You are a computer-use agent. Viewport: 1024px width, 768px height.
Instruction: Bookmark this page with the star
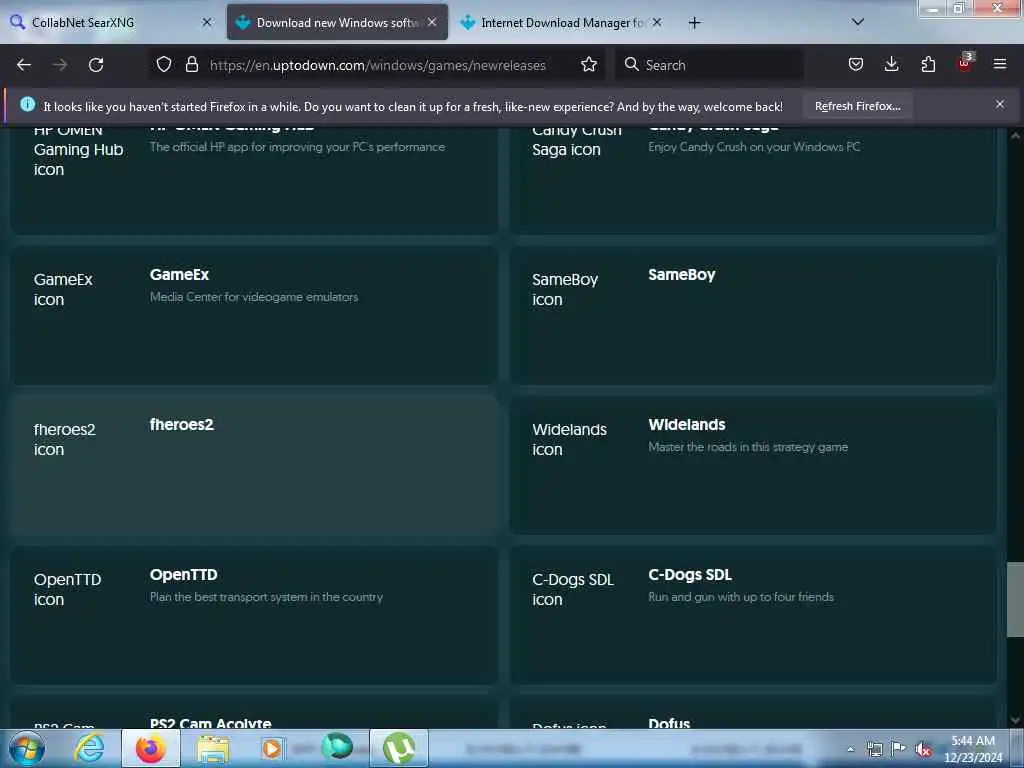coord(589,64)
